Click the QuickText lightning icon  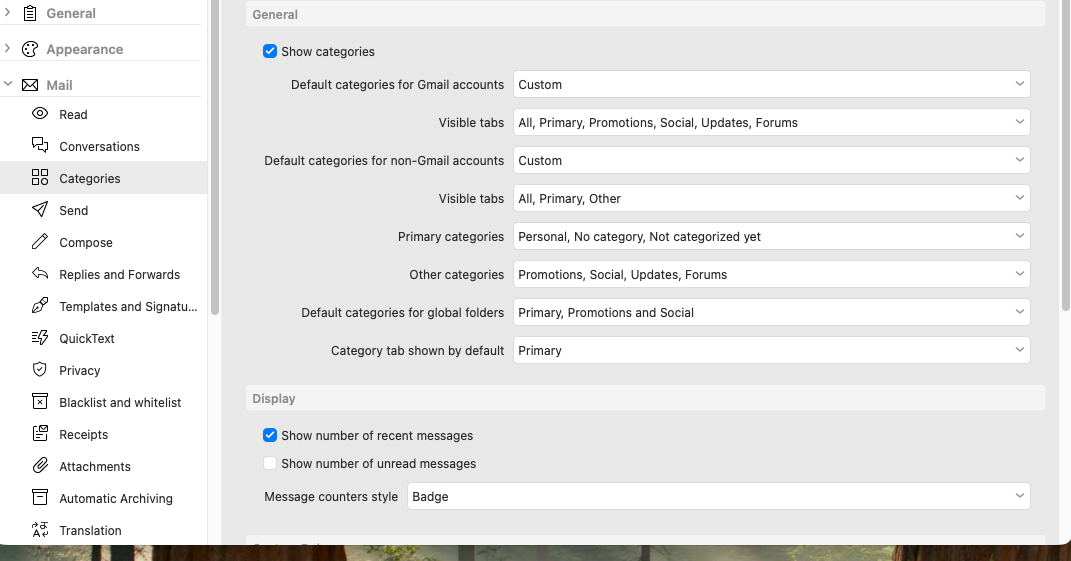coord(40,338)
